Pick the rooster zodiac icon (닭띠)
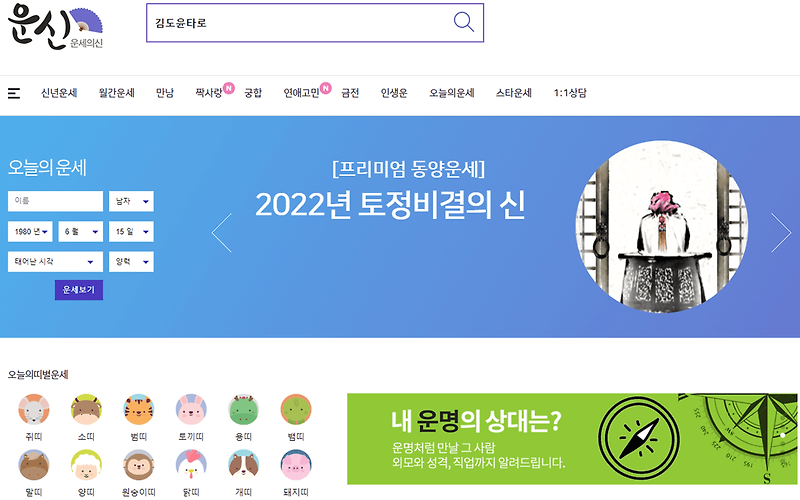 (191, 464)
